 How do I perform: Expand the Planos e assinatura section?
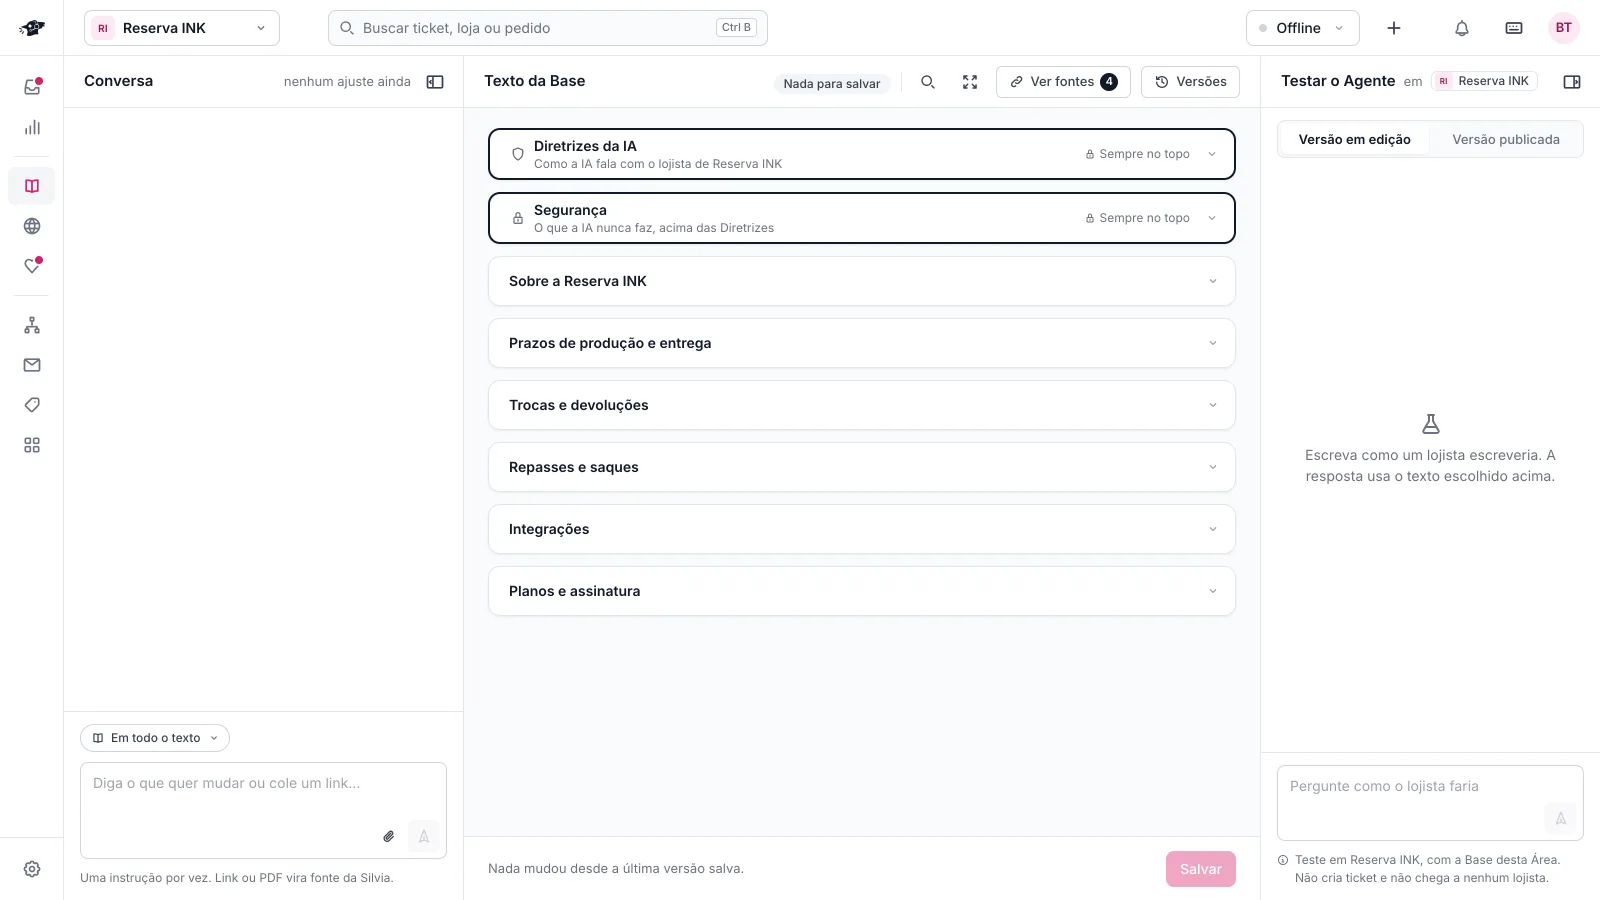coord(862,591)
